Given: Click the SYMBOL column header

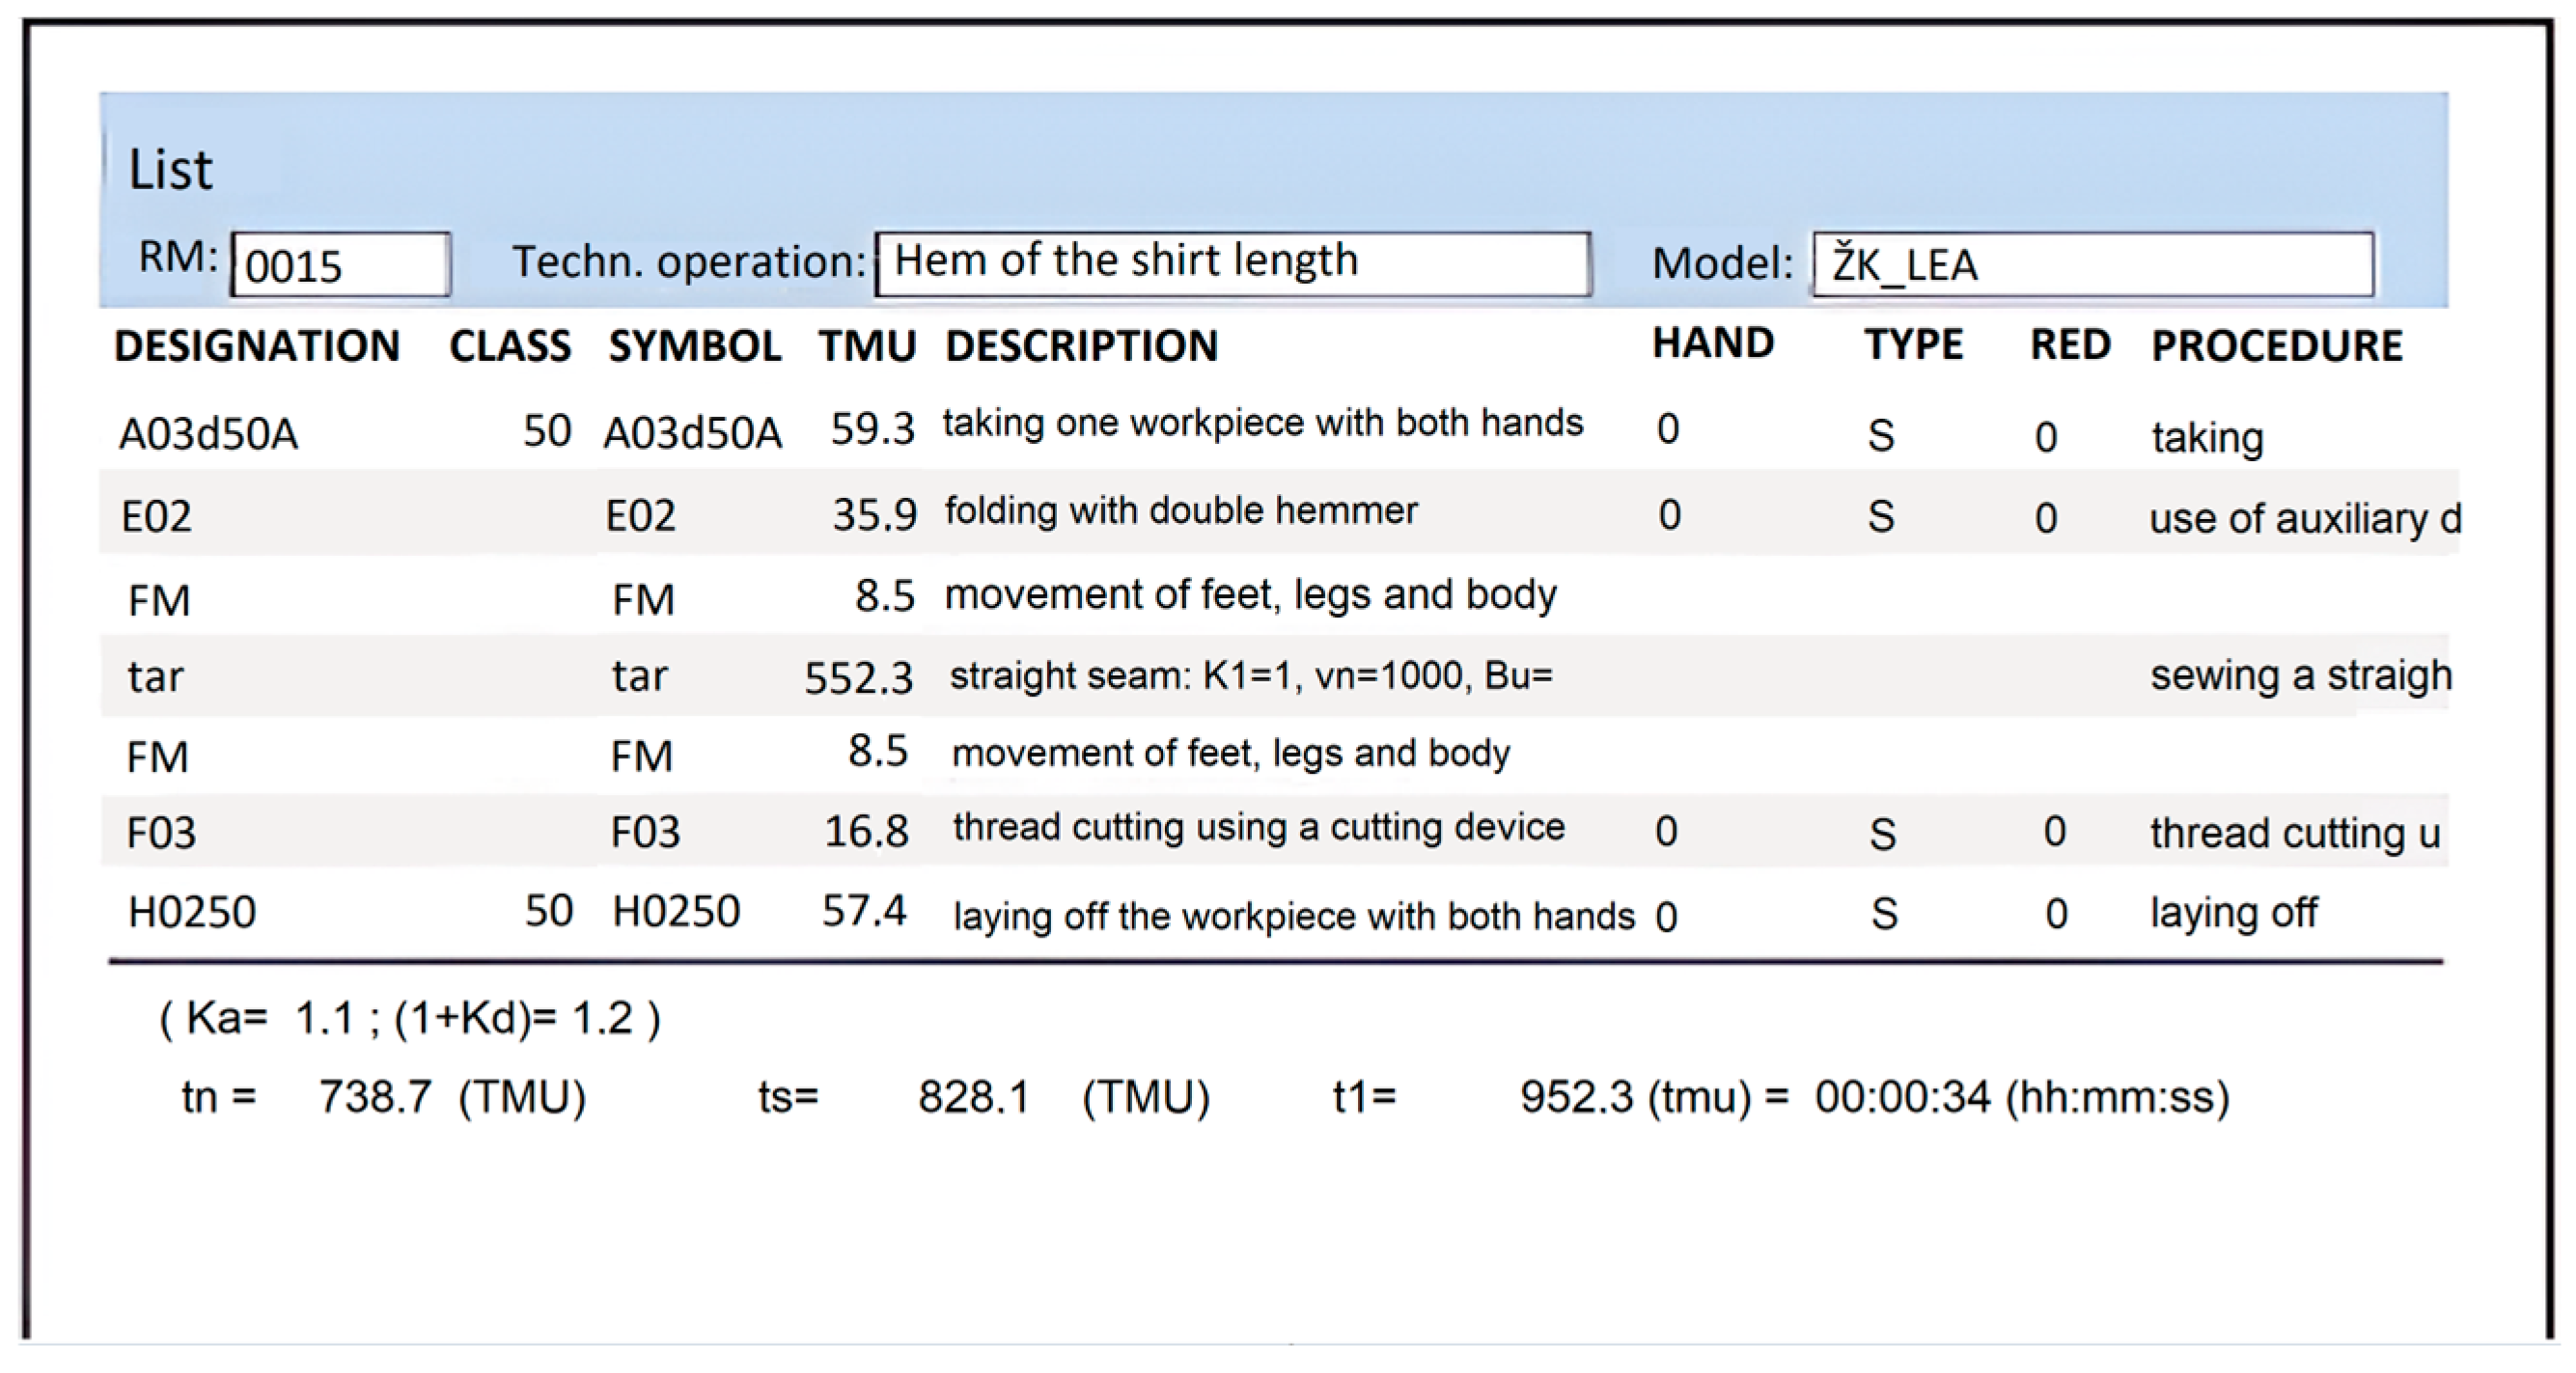Looking at the screenshot, I should [x=695, y=346].
